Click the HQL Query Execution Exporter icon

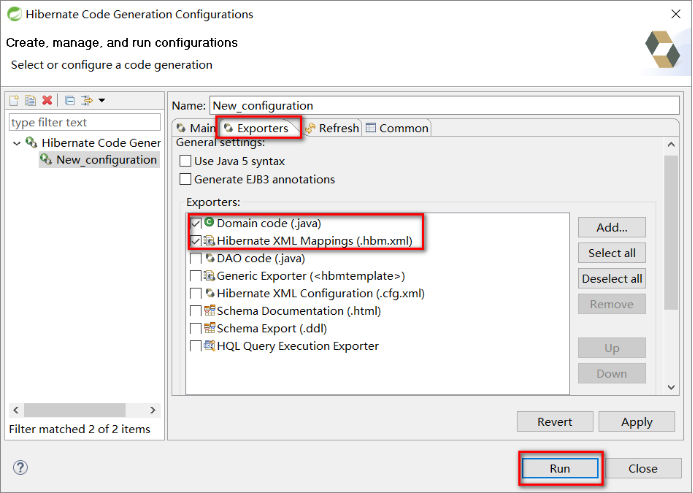(x=209, y=345)
